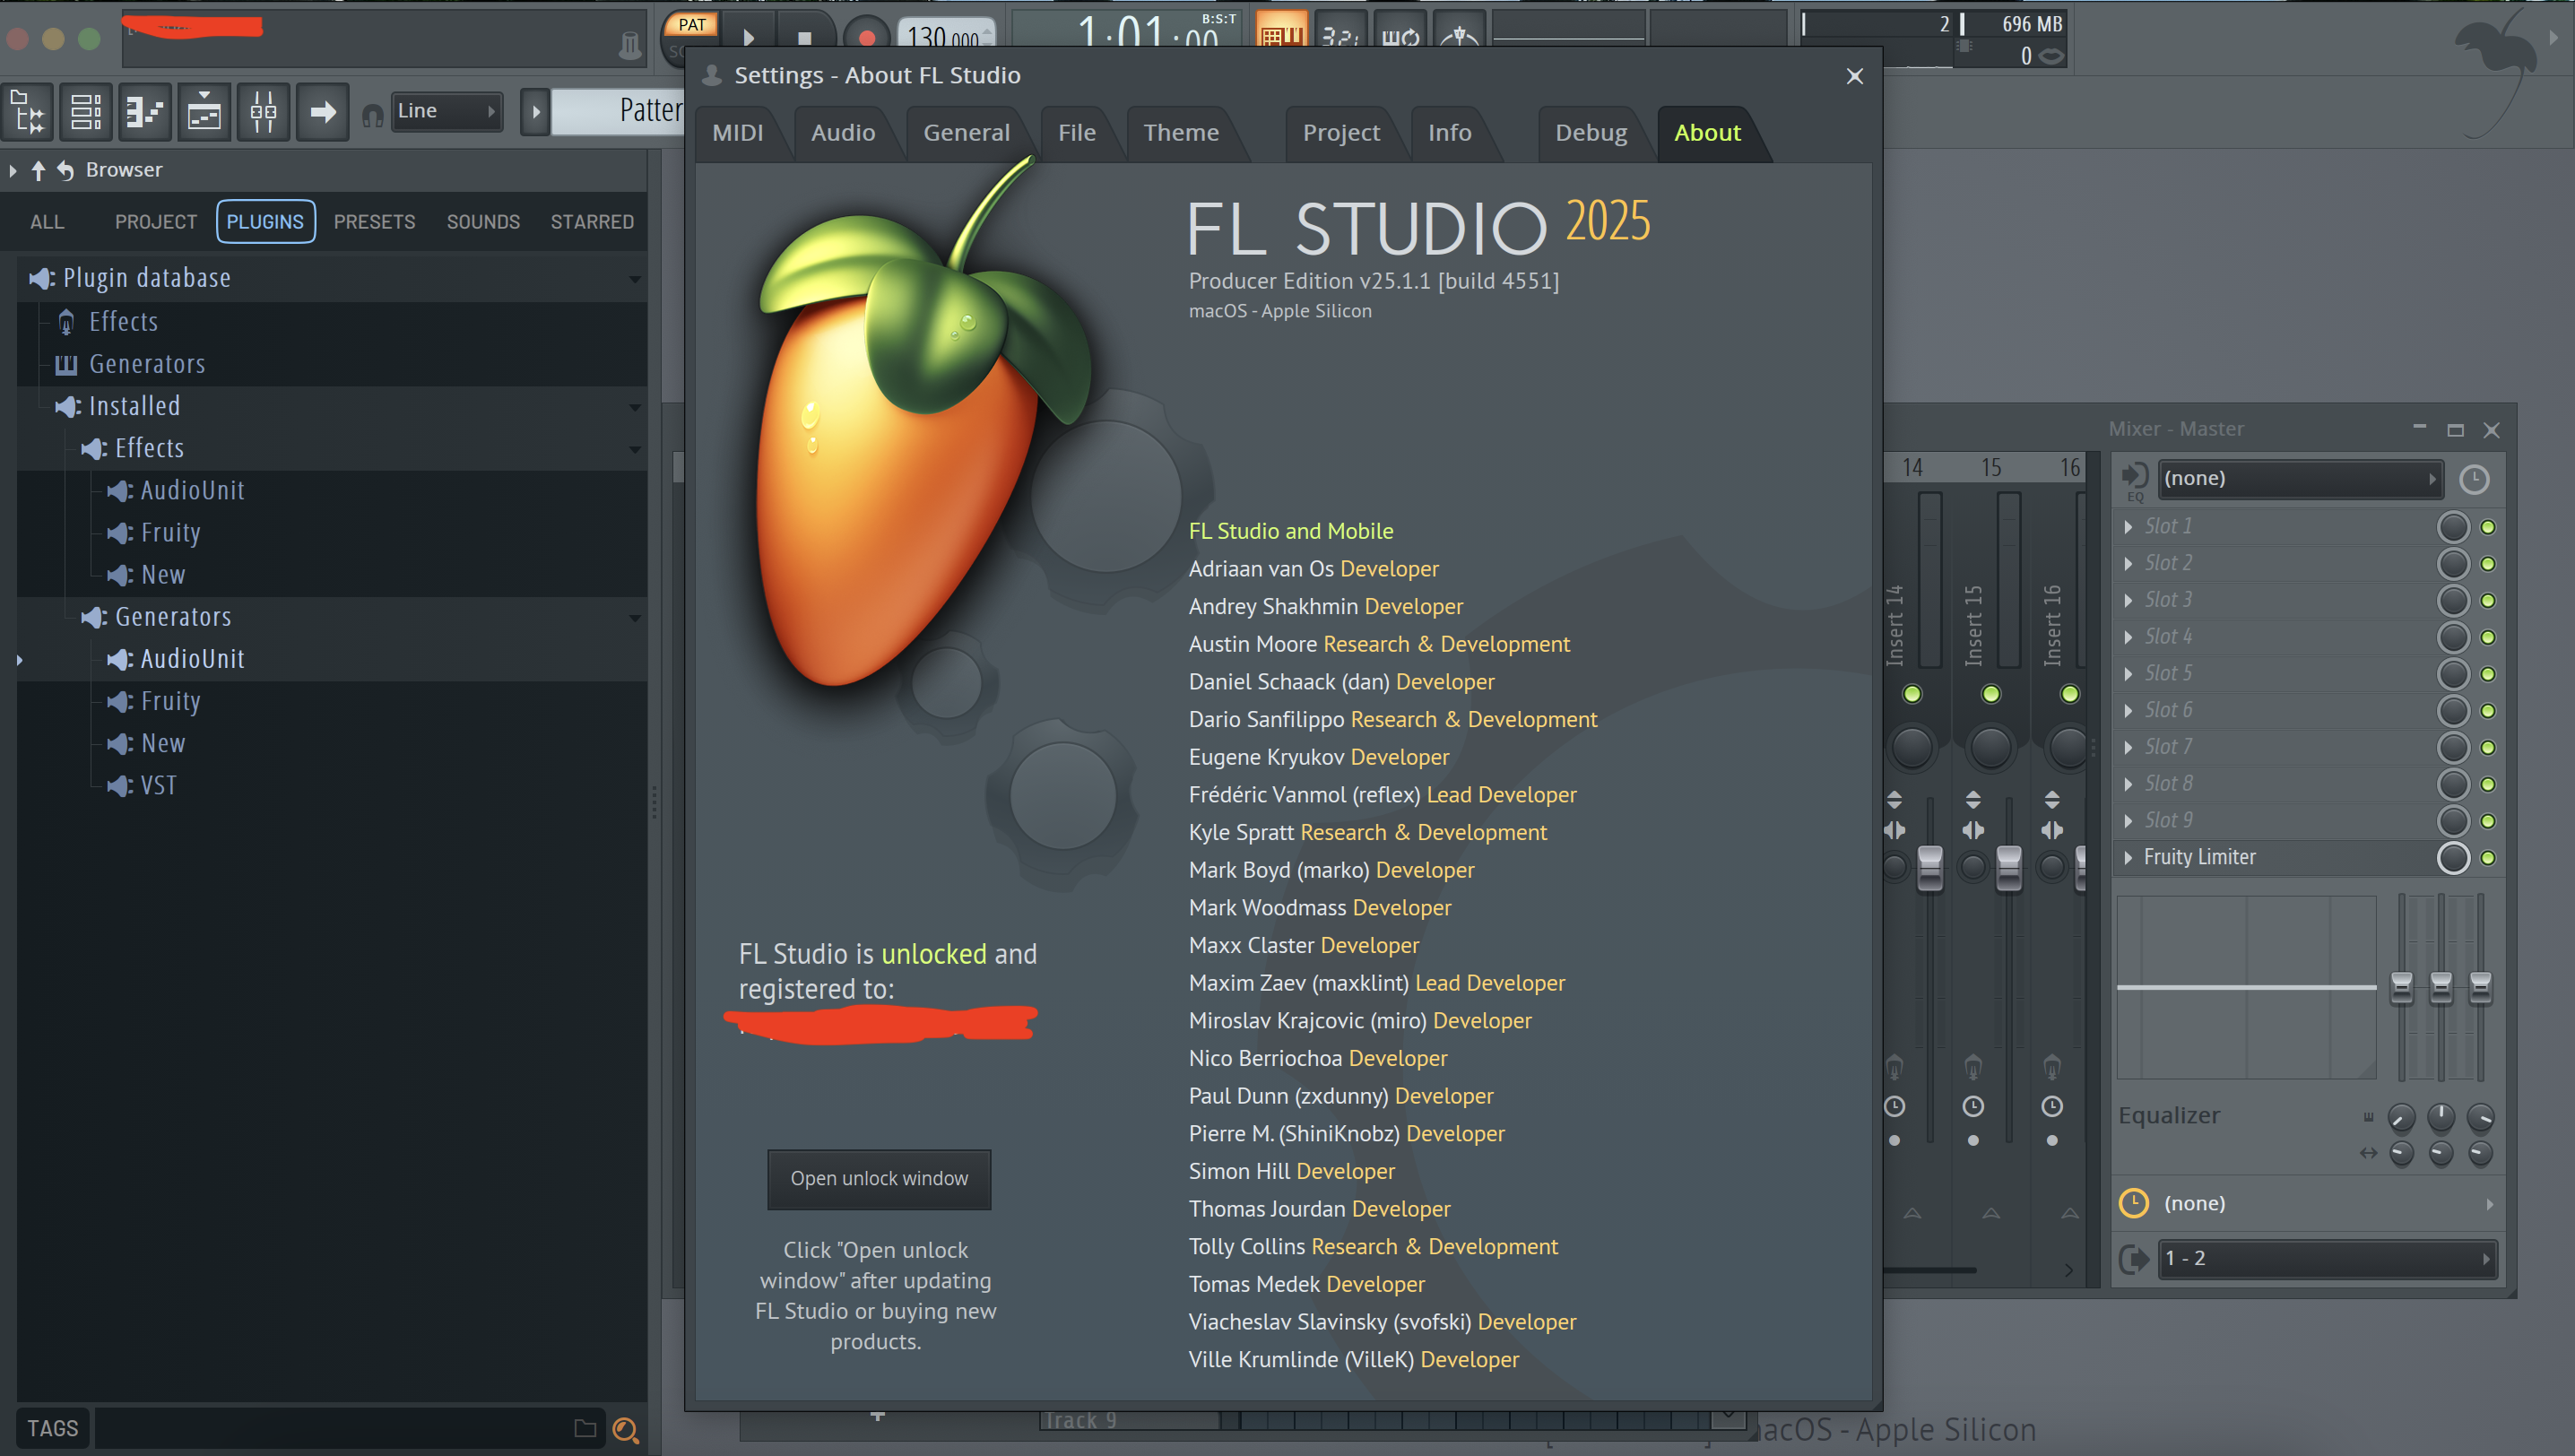The image size is (2575, 1456).
Task: Toggle Slot 9 enable light in mixer
Action: pyautogui.click(x=2488, y=821)
